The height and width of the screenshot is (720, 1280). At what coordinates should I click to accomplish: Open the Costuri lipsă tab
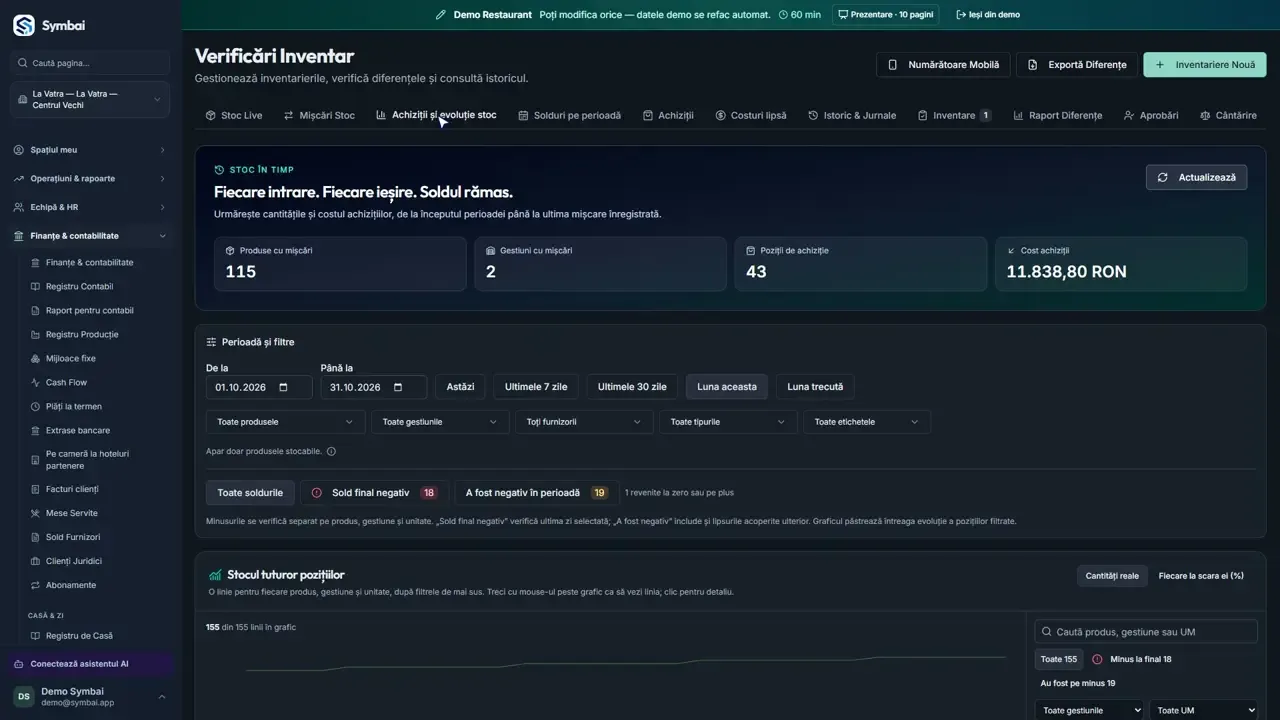[x=750, y=116]
